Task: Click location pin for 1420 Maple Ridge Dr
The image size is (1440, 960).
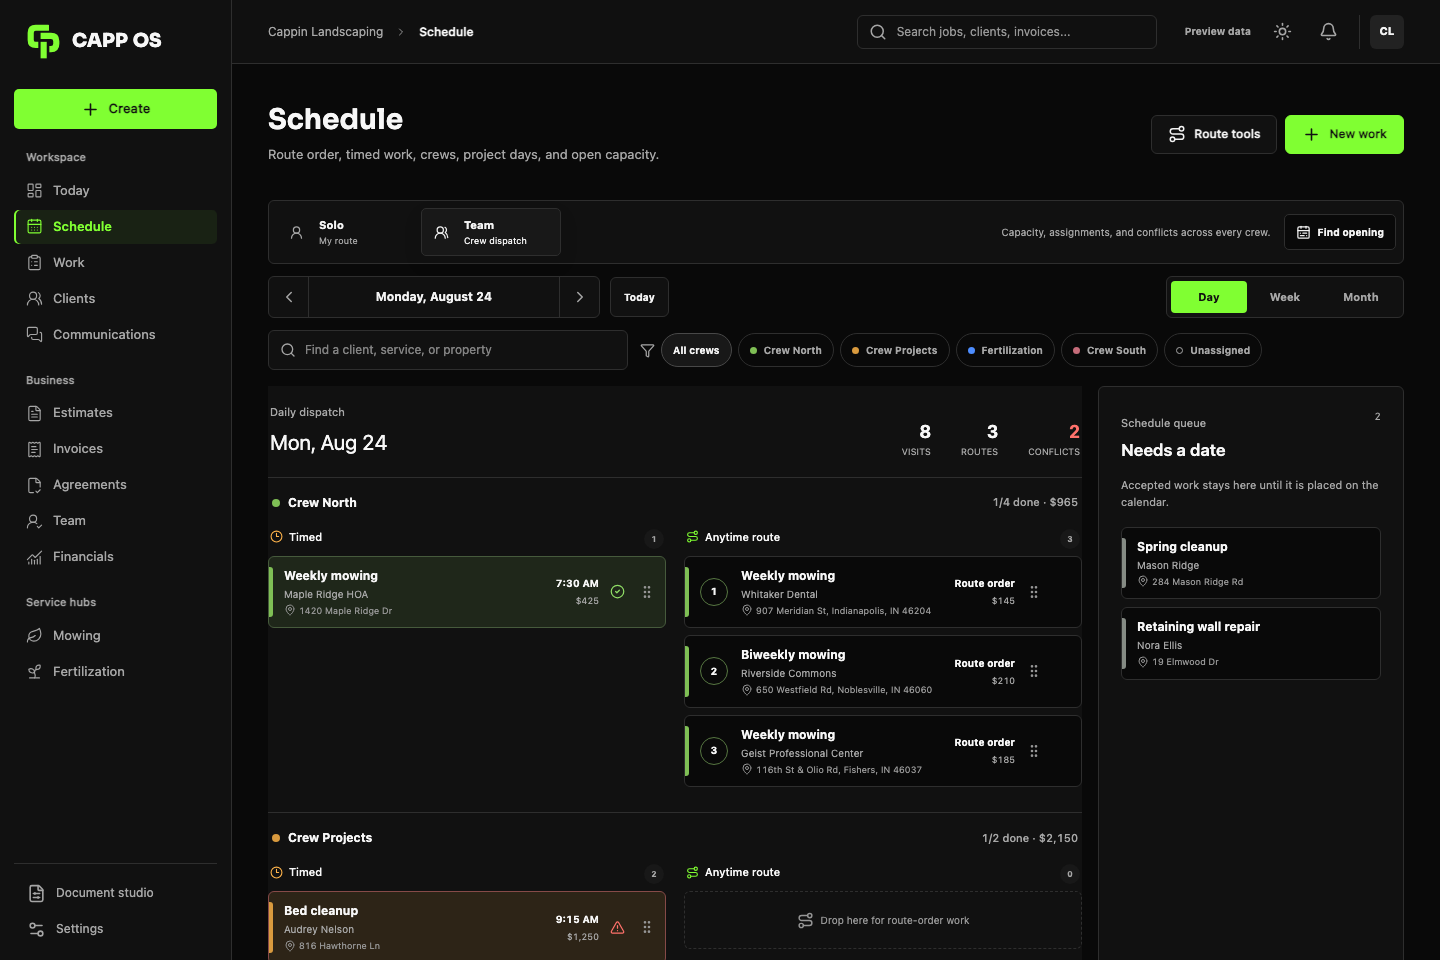Action: 290,611
